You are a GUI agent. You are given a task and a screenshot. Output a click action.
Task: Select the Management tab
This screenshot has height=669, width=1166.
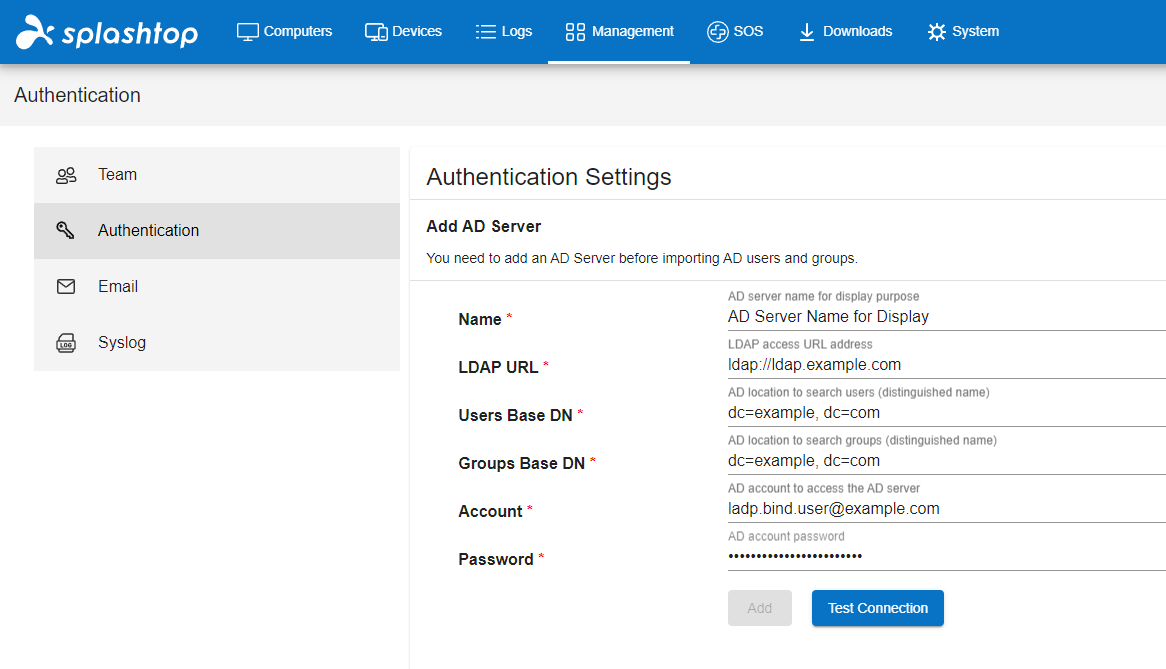(619, 32)
